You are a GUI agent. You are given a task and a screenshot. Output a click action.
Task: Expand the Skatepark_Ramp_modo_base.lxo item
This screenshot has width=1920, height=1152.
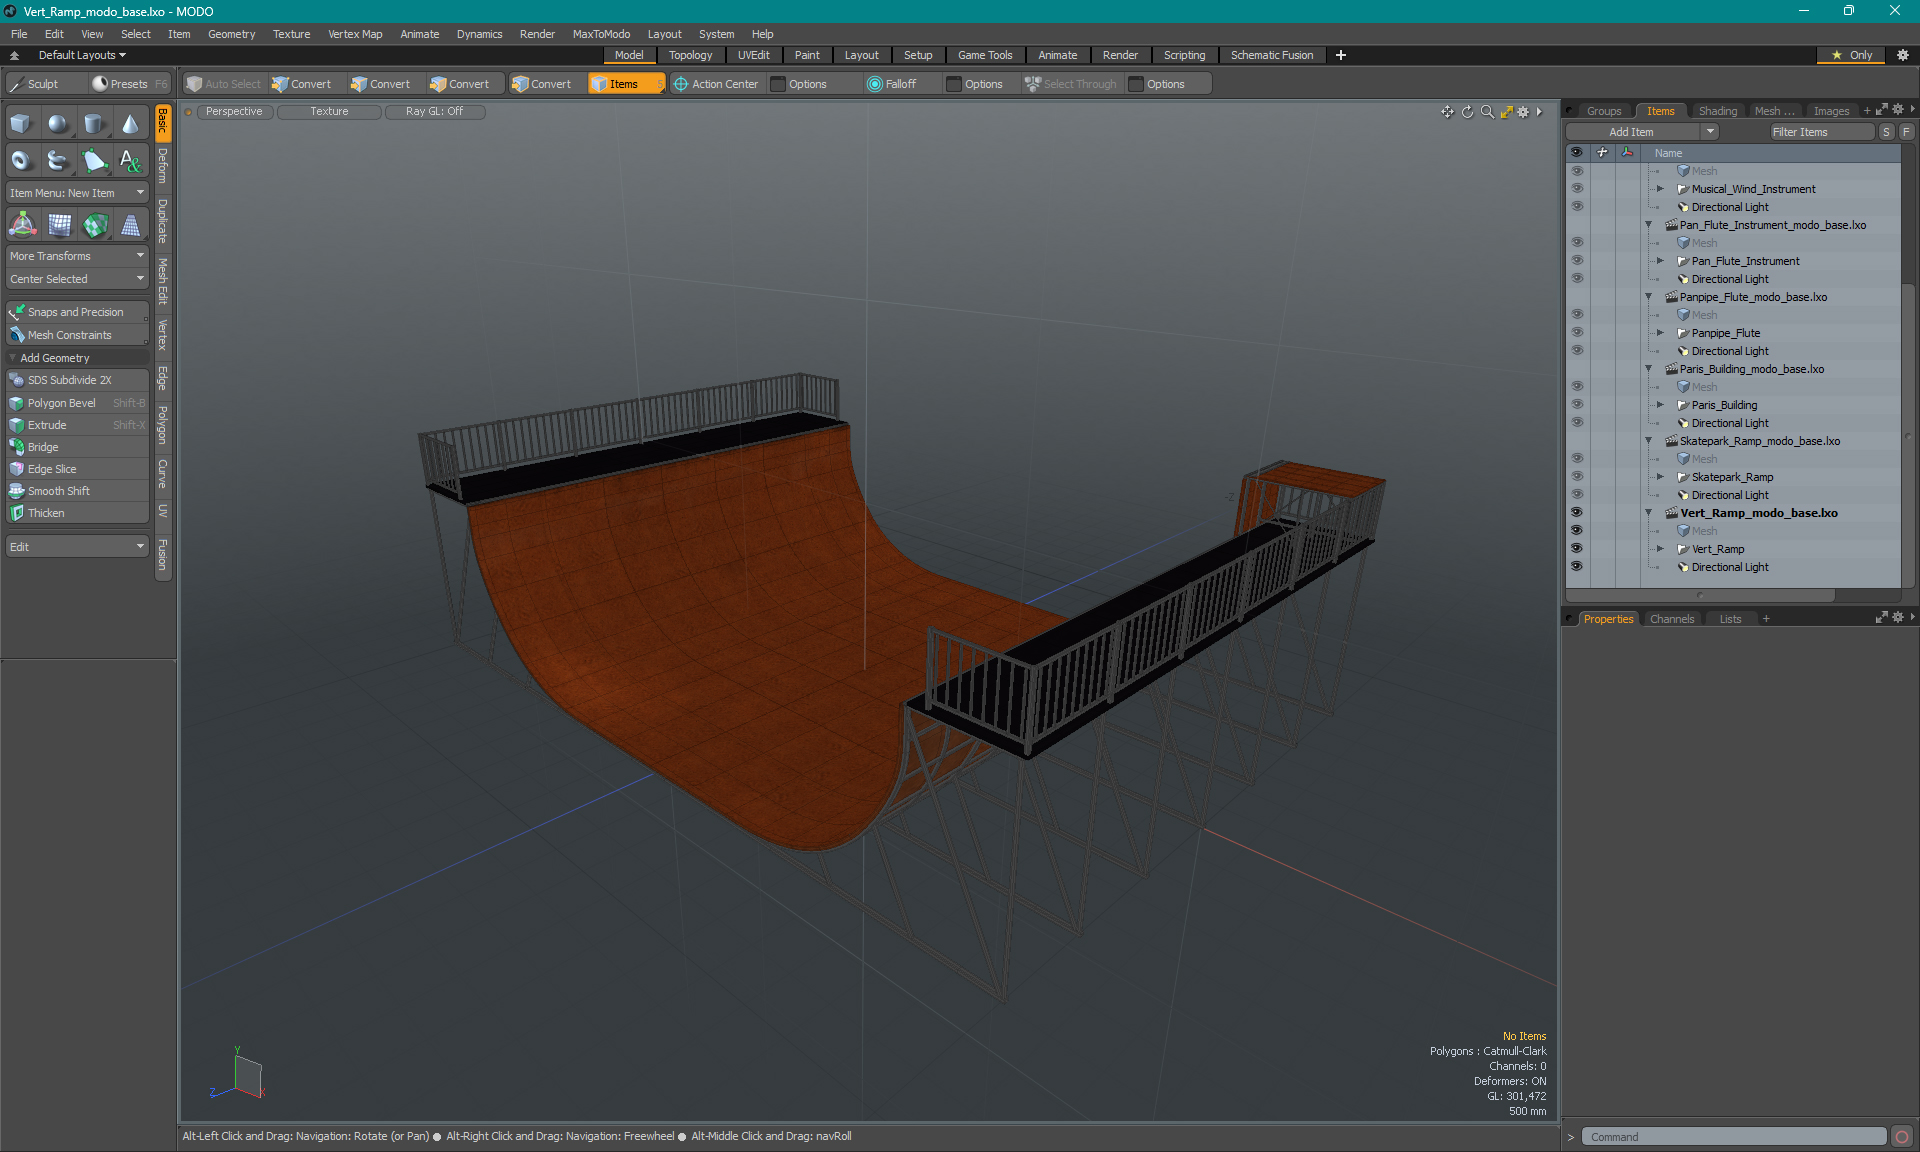point(1648,440)
